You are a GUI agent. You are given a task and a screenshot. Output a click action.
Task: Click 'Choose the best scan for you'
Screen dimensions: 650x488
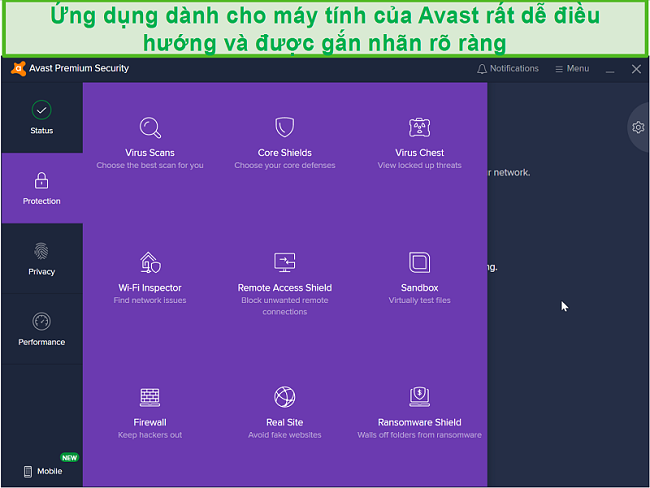(x=150, y=165)
